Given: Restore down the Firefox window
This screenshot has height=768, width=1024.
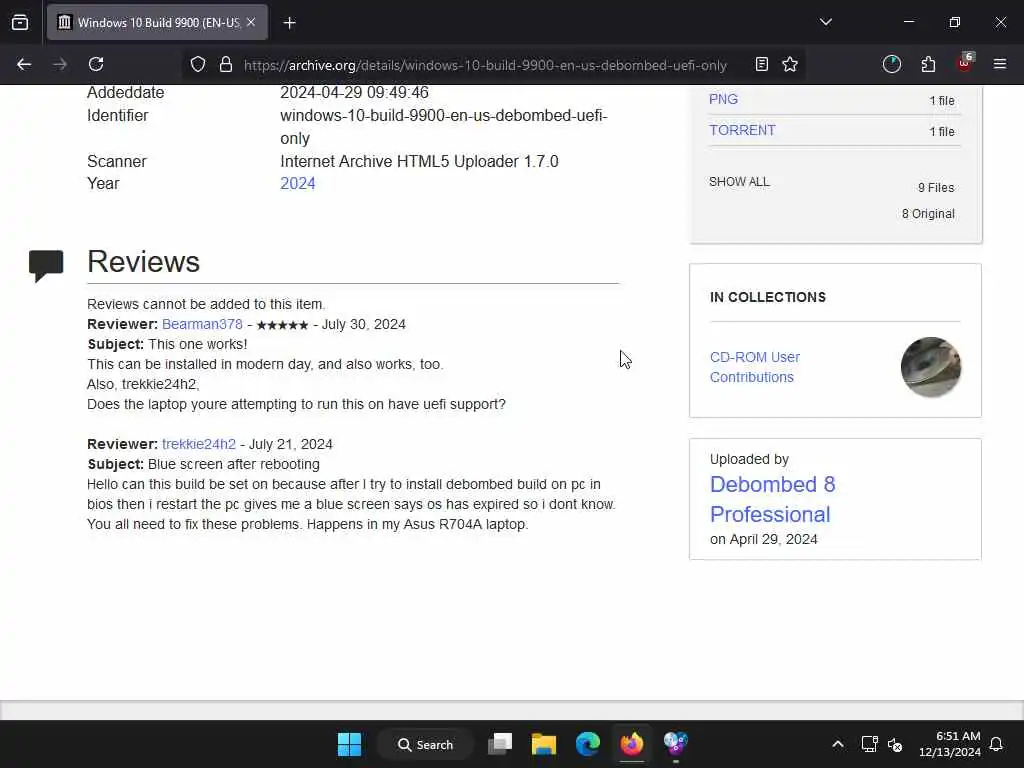Looking at the screenshot, I should click(x=955, y=22).
